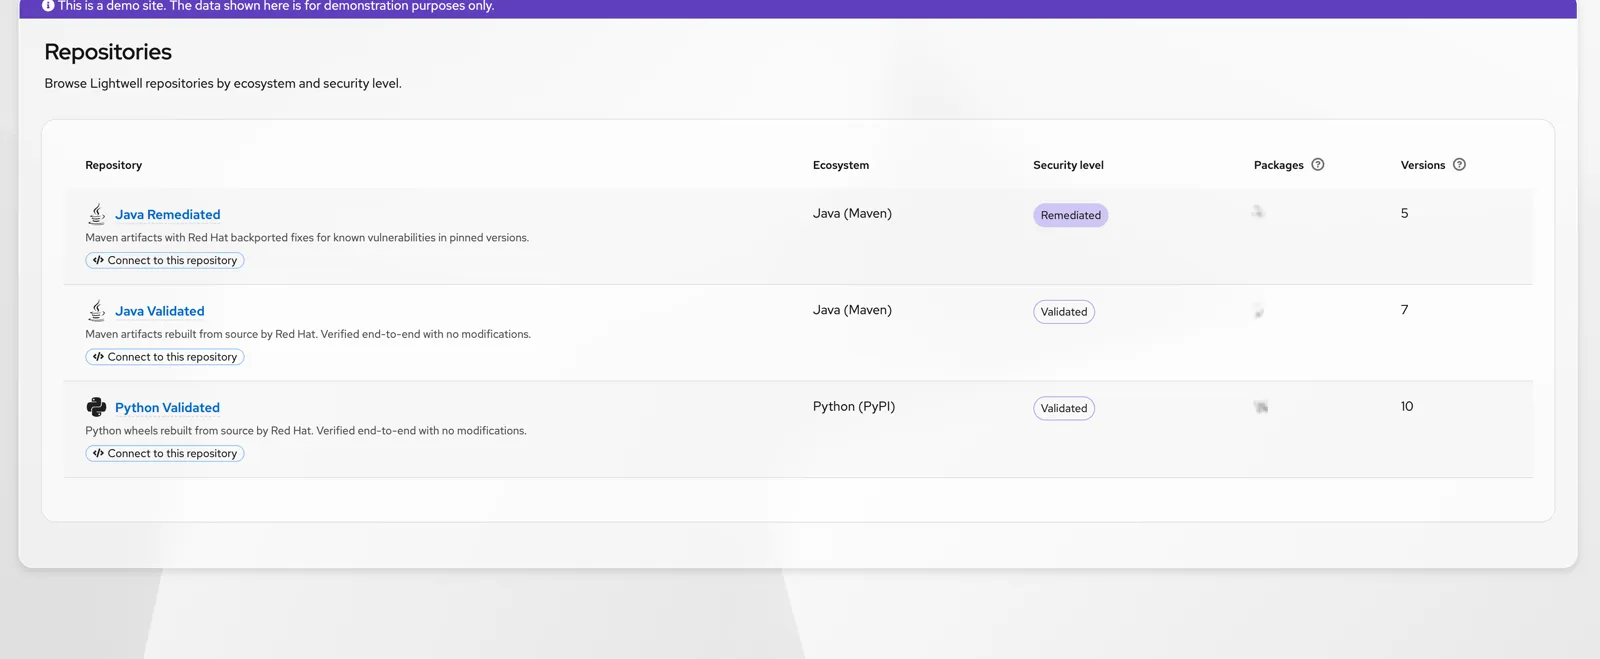Click the code icon in Python Validated connect button
The height and width of the screenshot is (659, 1600).
coord(98,453)
